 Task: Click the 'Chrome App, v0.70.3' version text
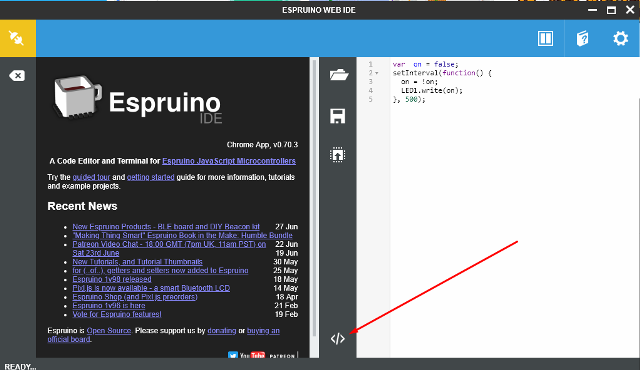[262, 145]
